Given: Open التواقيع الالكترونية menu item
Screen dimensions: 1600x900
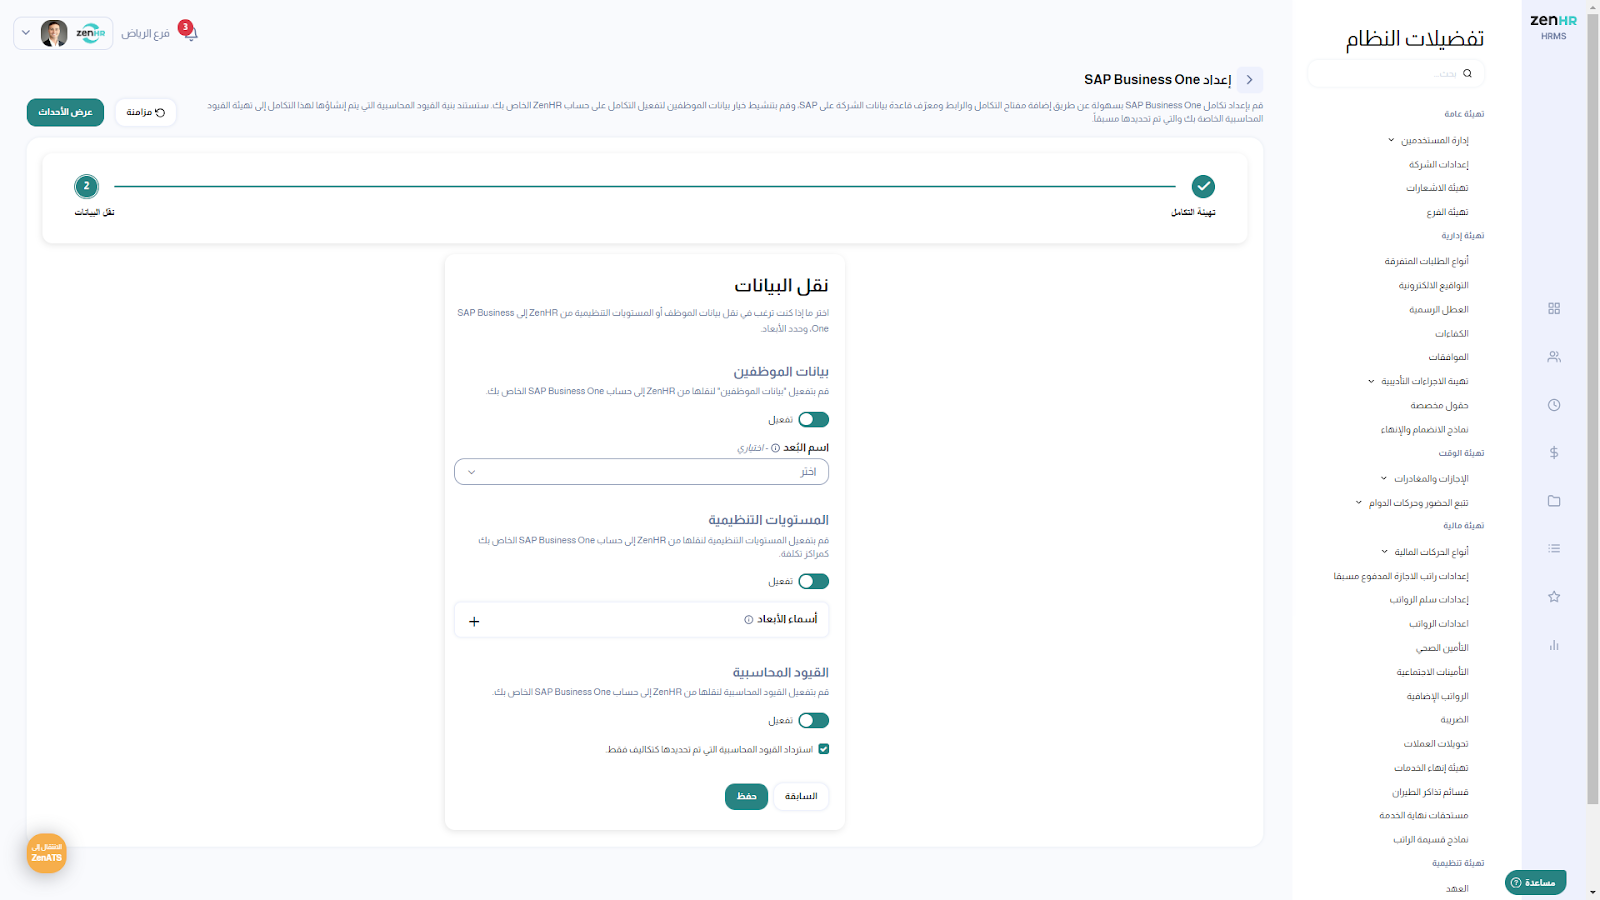Looking at the screenshot, I should tap(1434, 285).
